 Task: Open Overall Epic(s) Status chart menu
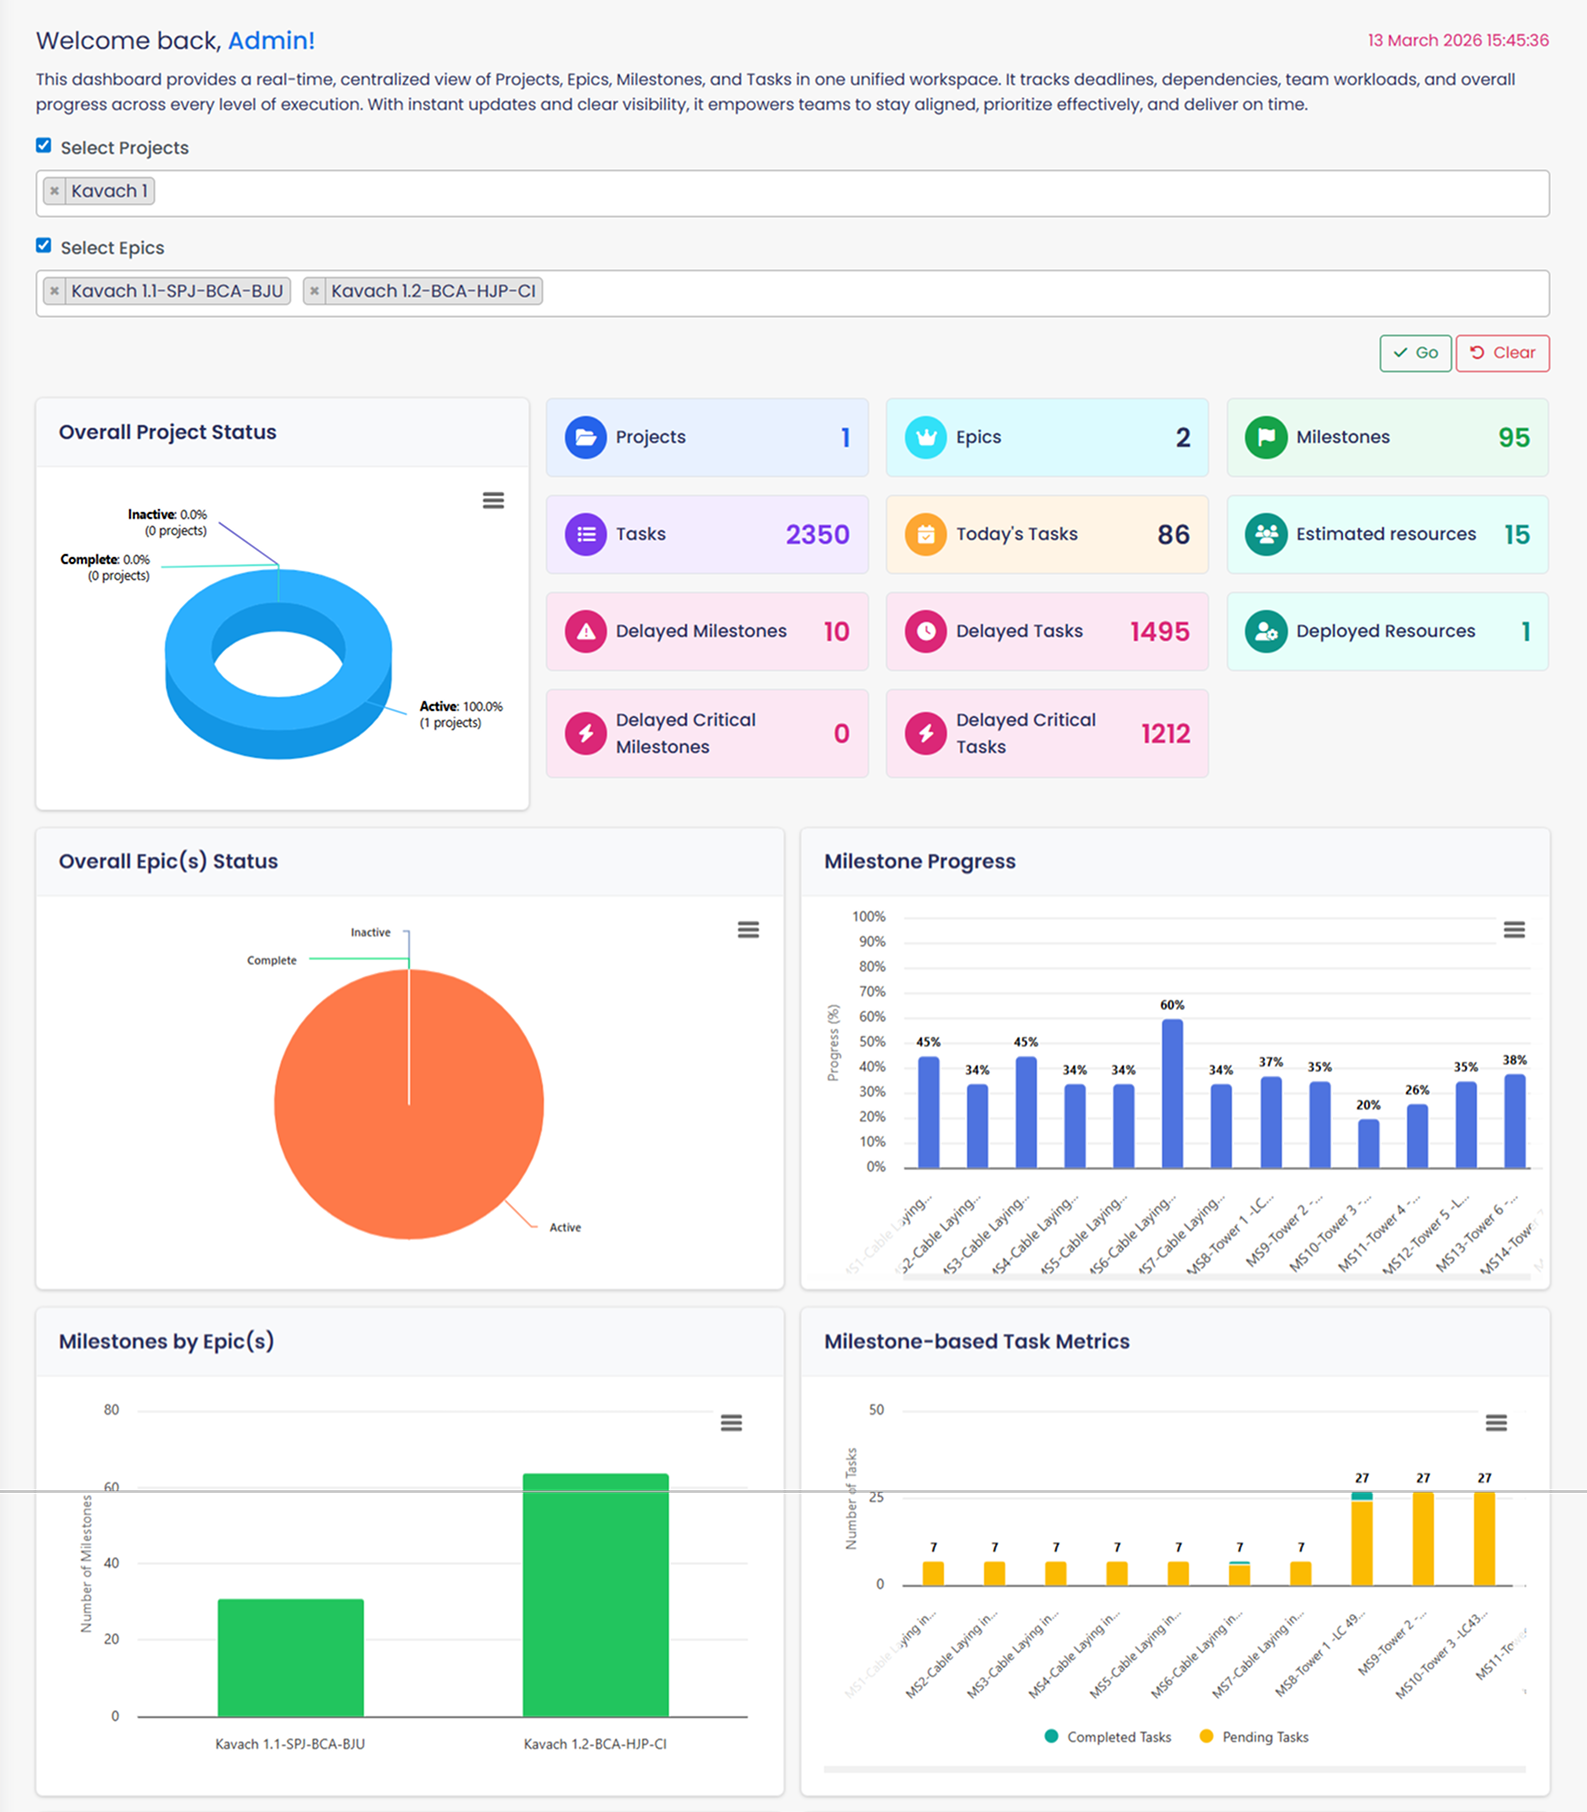748,930
